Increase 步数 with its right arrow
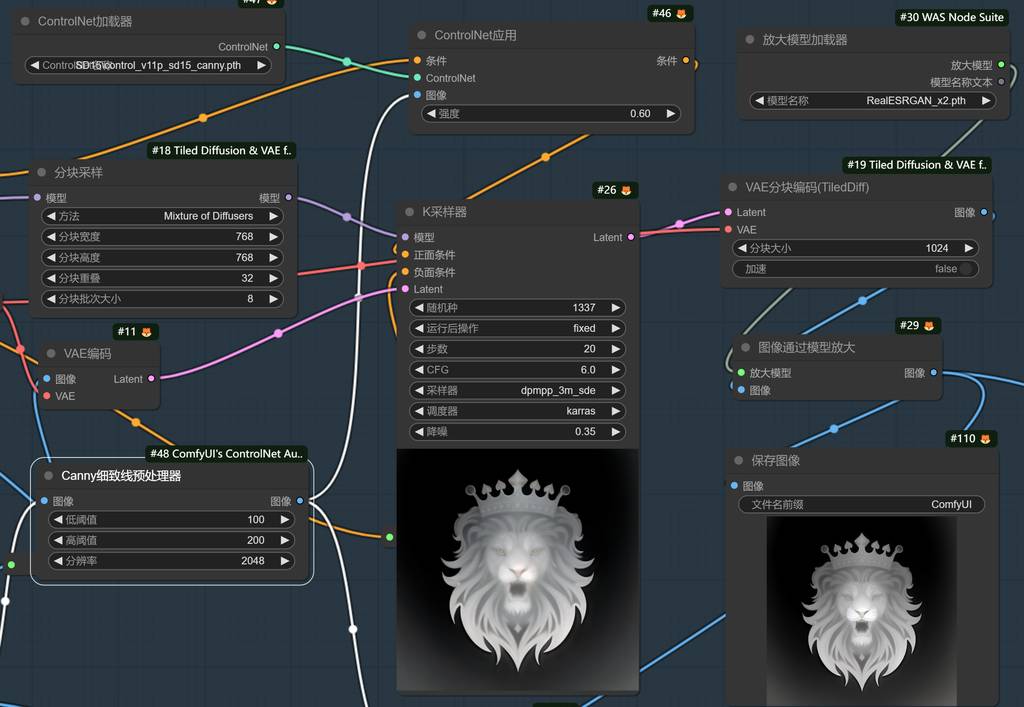Image resolution: width=1024 pixels, height=707 pixels. click(616, 349)
